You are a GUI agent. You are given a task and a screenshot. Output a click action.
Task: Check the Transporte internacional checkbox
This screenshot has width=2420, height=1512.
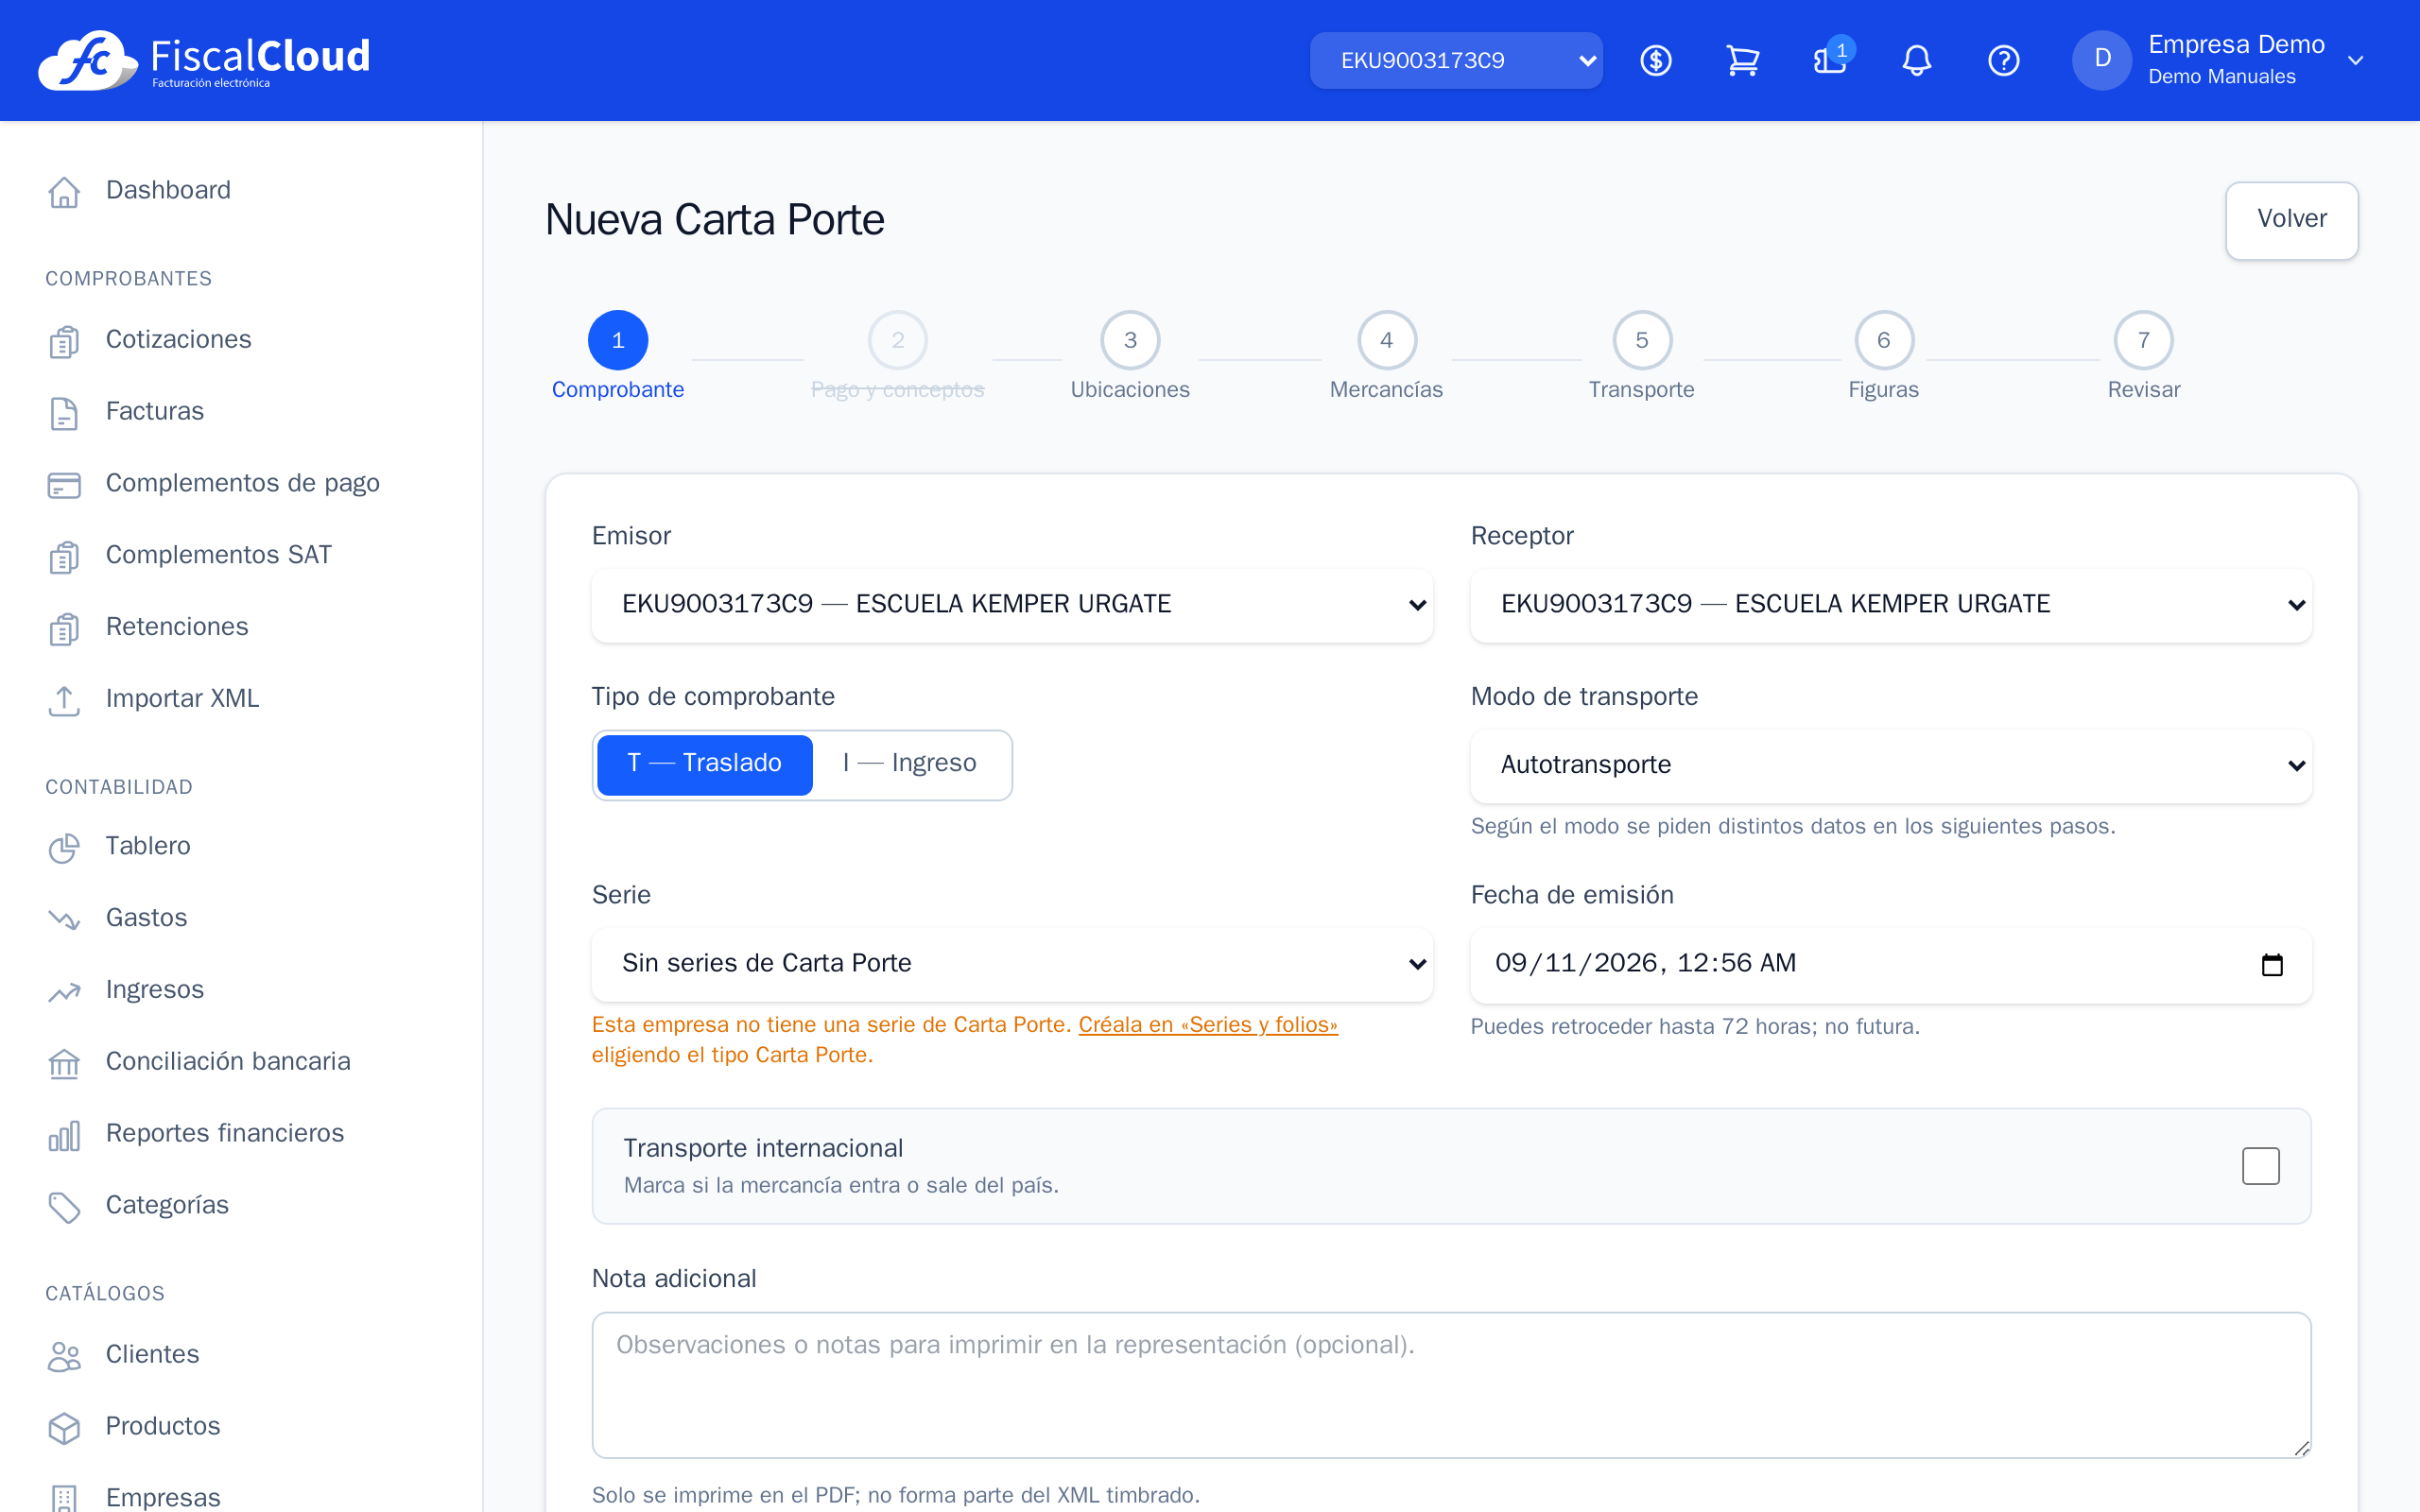point(2260,1166)
